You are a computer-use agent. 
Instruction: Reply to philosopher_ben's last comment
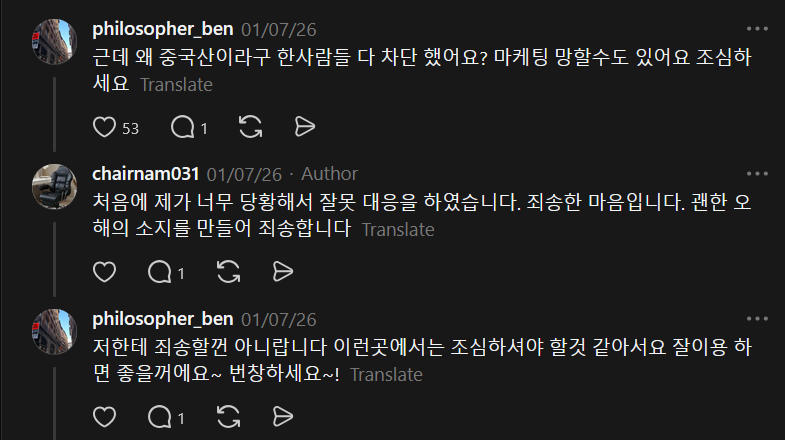point(159,417)
